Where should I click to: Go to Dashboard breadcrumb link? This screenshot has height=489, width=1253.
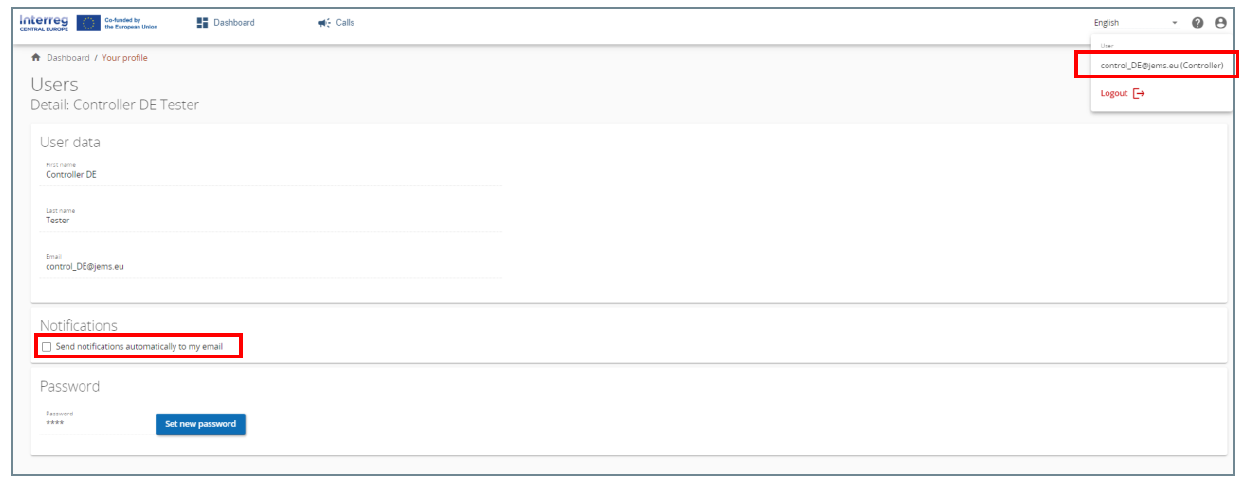68,58
